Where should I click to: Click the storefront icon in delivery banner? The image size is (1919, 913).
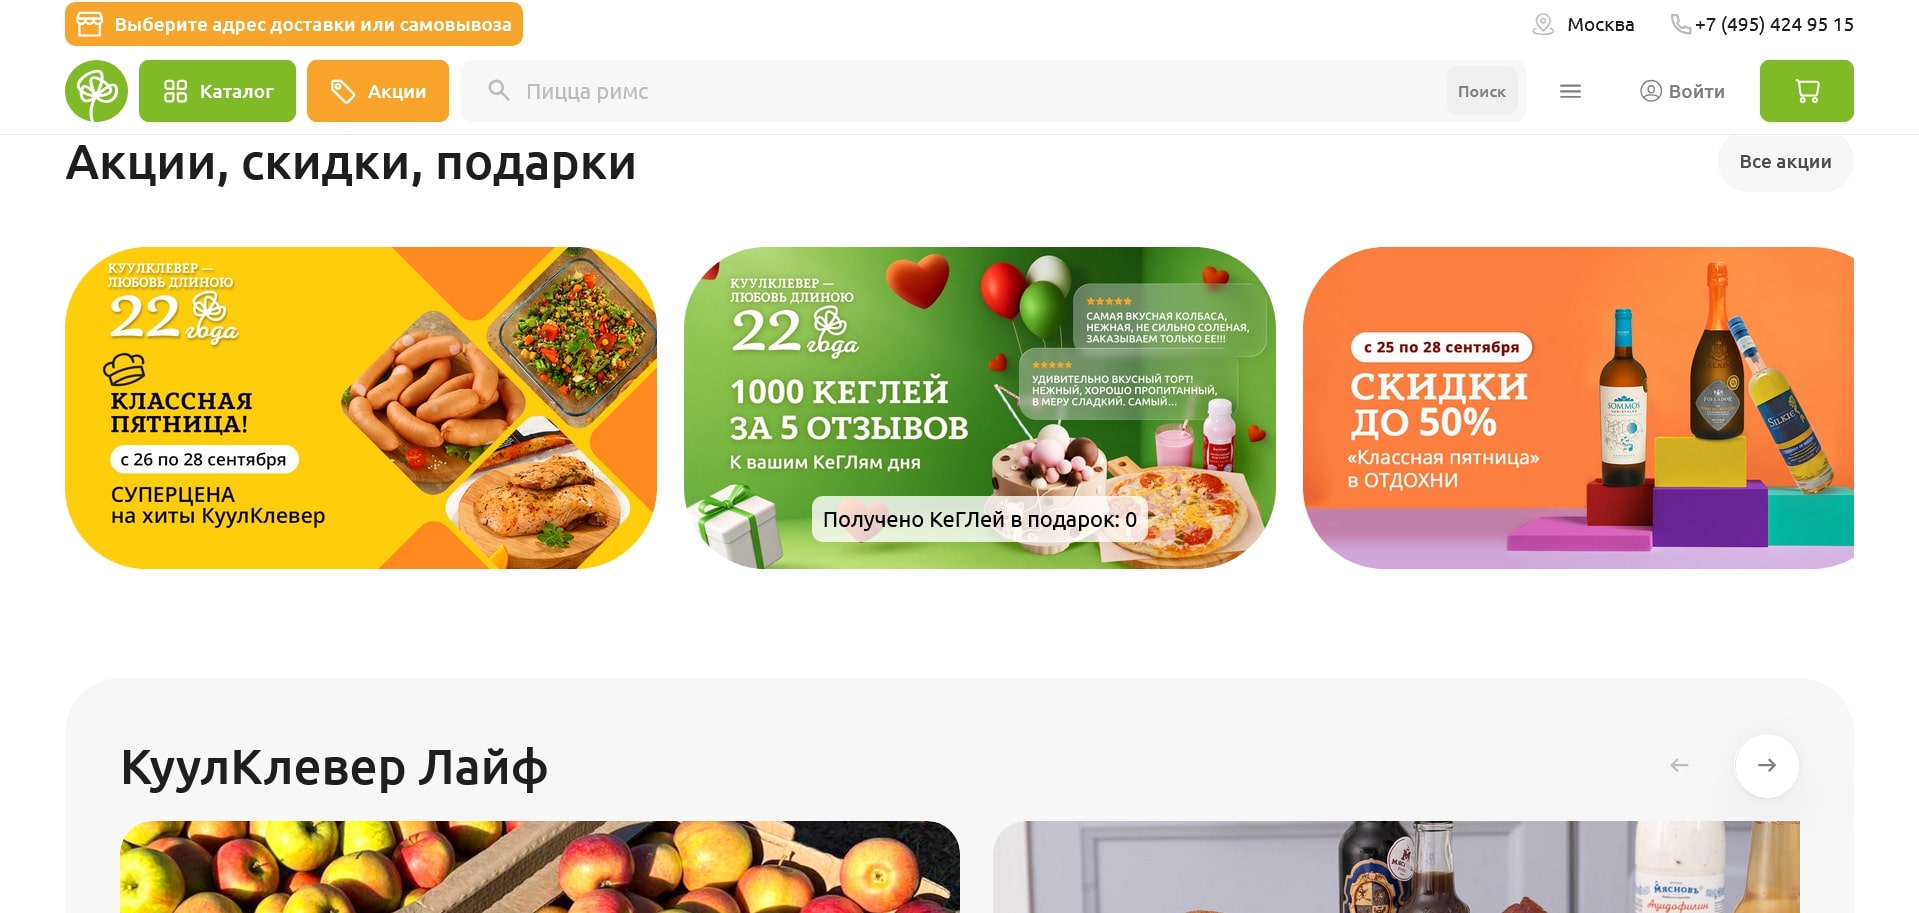90,24
